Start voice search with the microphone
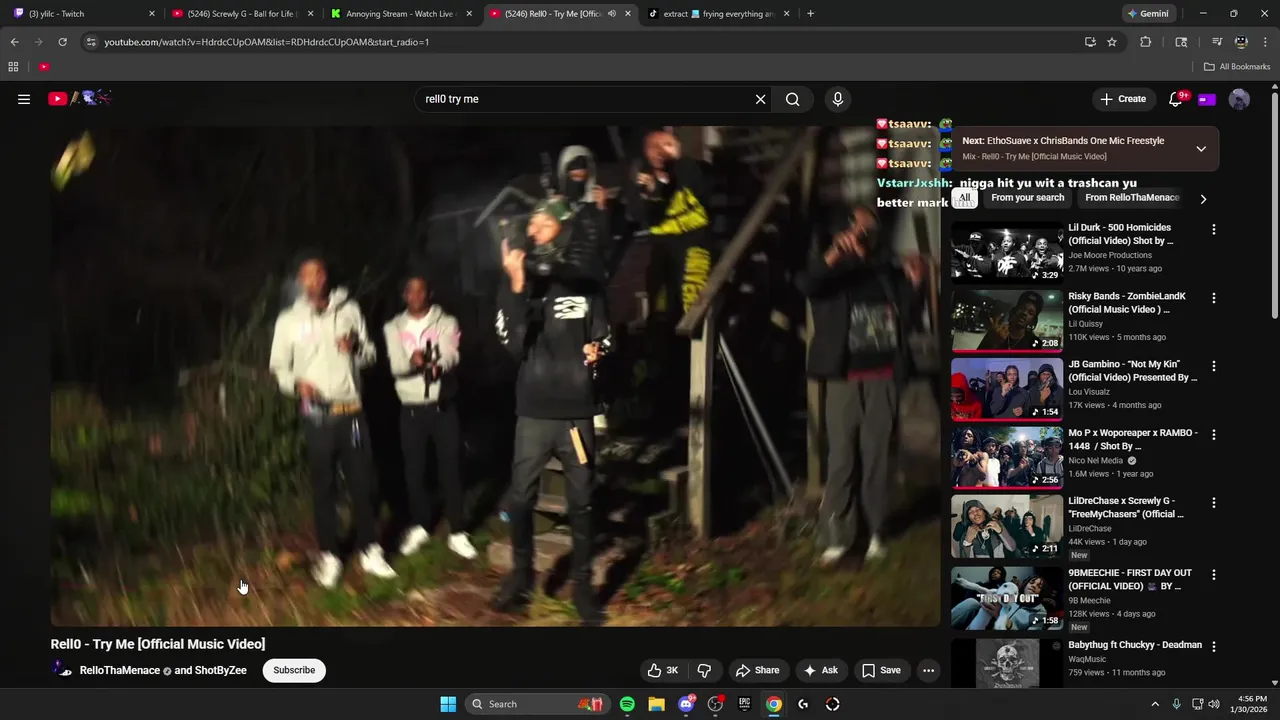 pos(838,99)
